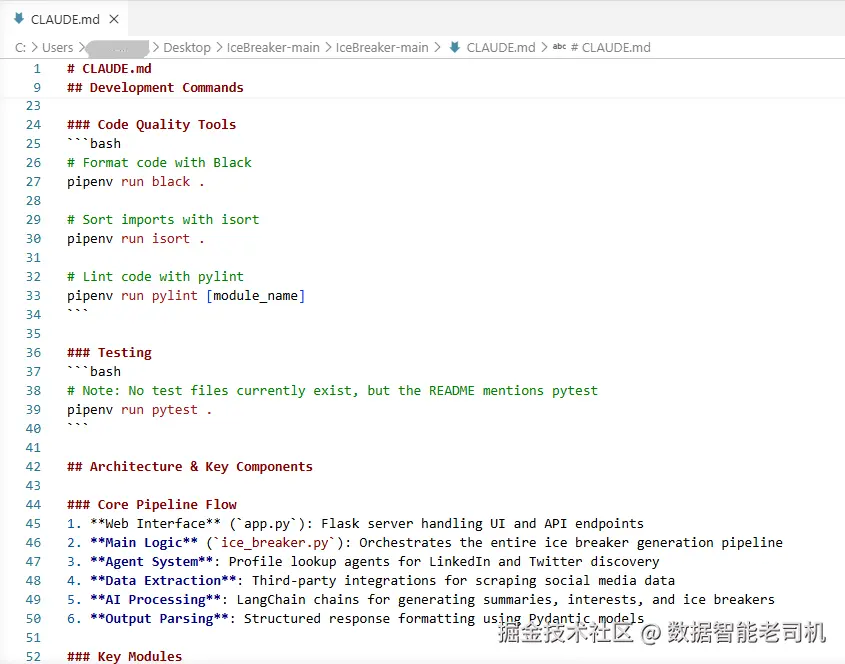Click the heading '### Testing'
Viewport: 845px width, 664px height.
click(109, 352)
